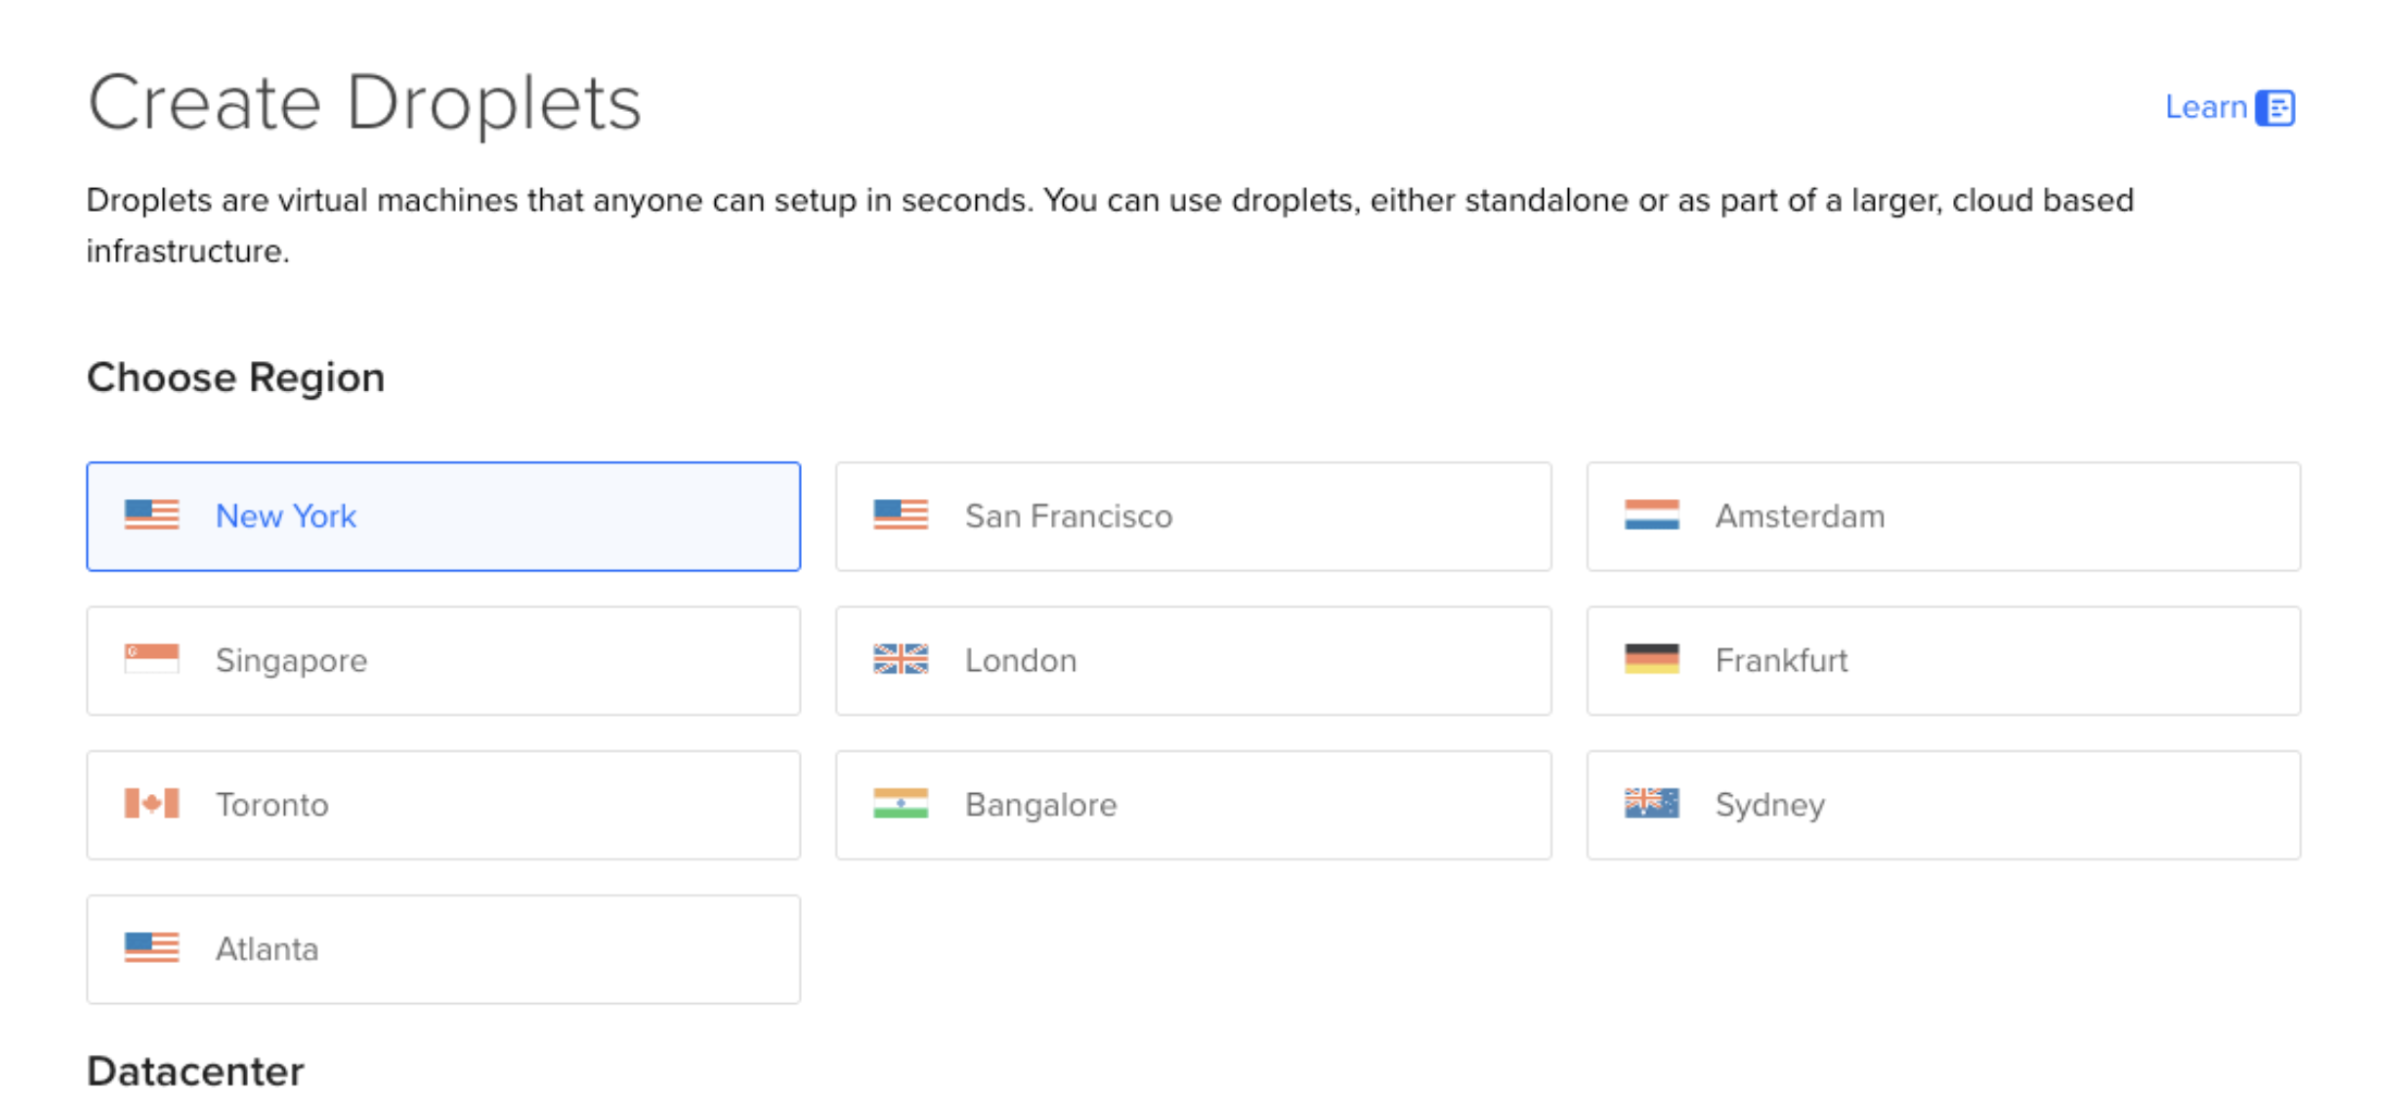Select the currently highlighted New York region
2408x1118 pixels.
click(x=443, y=516)
